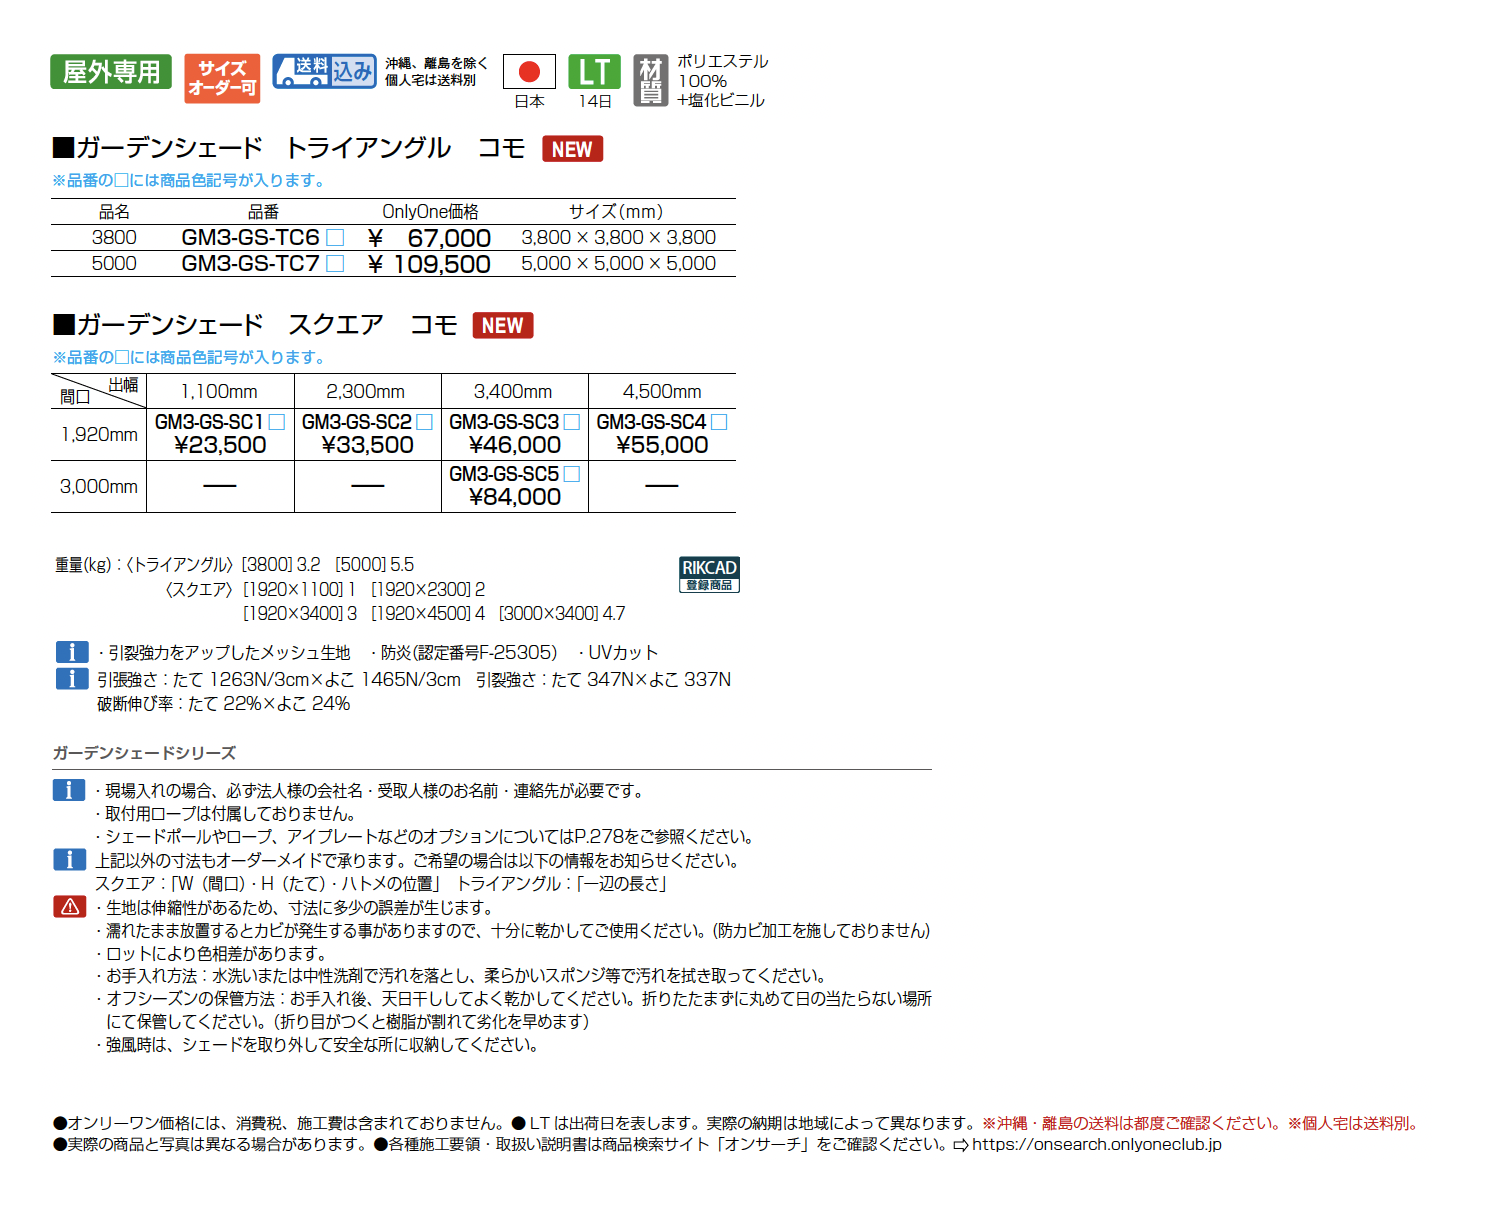Click product number GM3-GS-TC7
This screenshot has height=1207, width=1500.
[251, 264]
